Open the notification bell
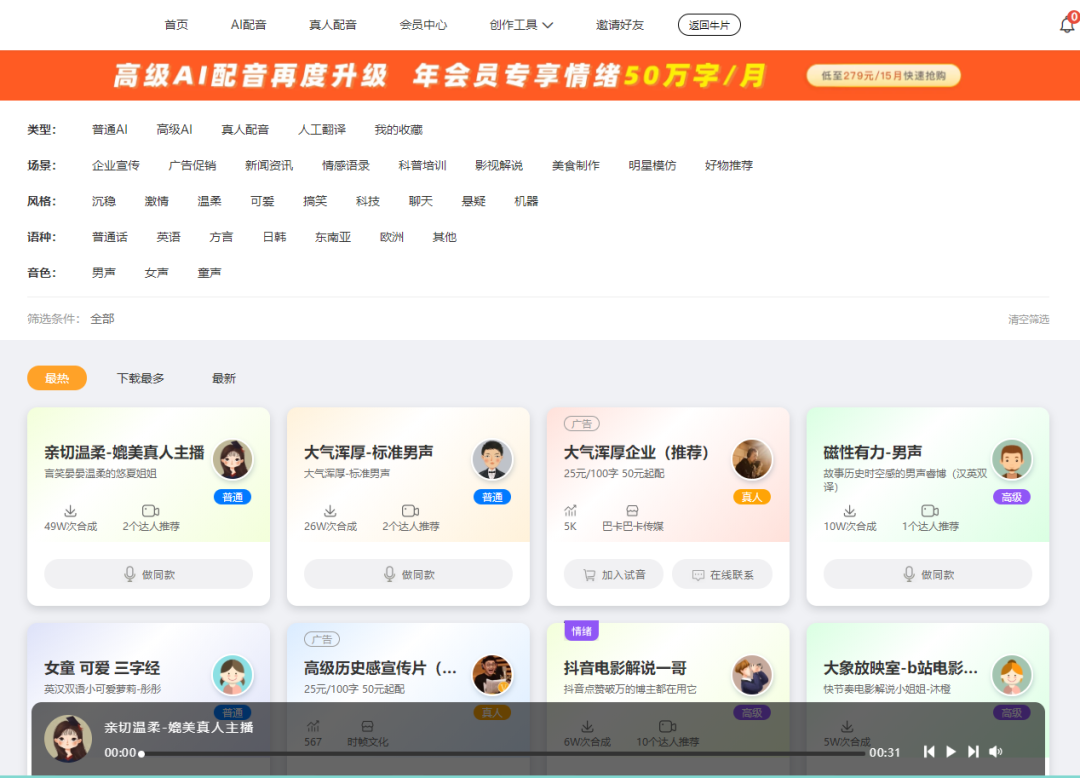 pos(1067,25)
